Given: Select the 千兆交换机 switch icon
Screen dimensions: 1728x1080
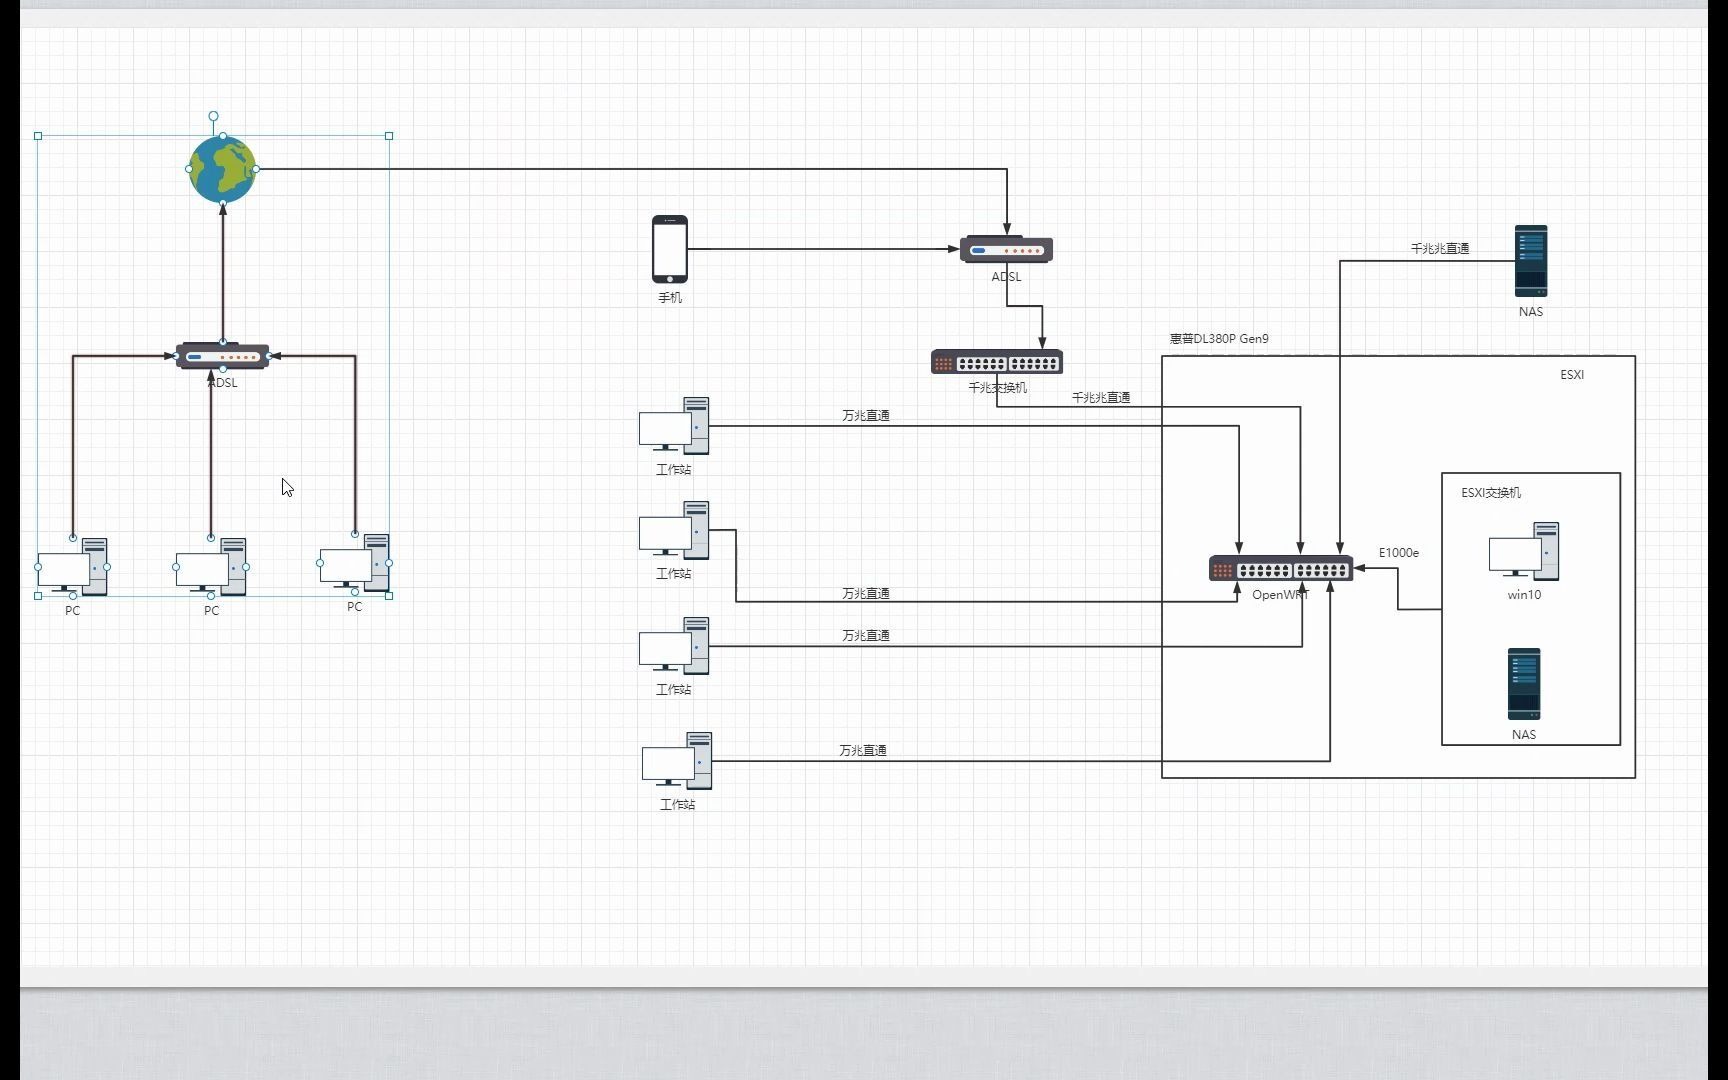Looking at the screenshot, I should point(996,362).
